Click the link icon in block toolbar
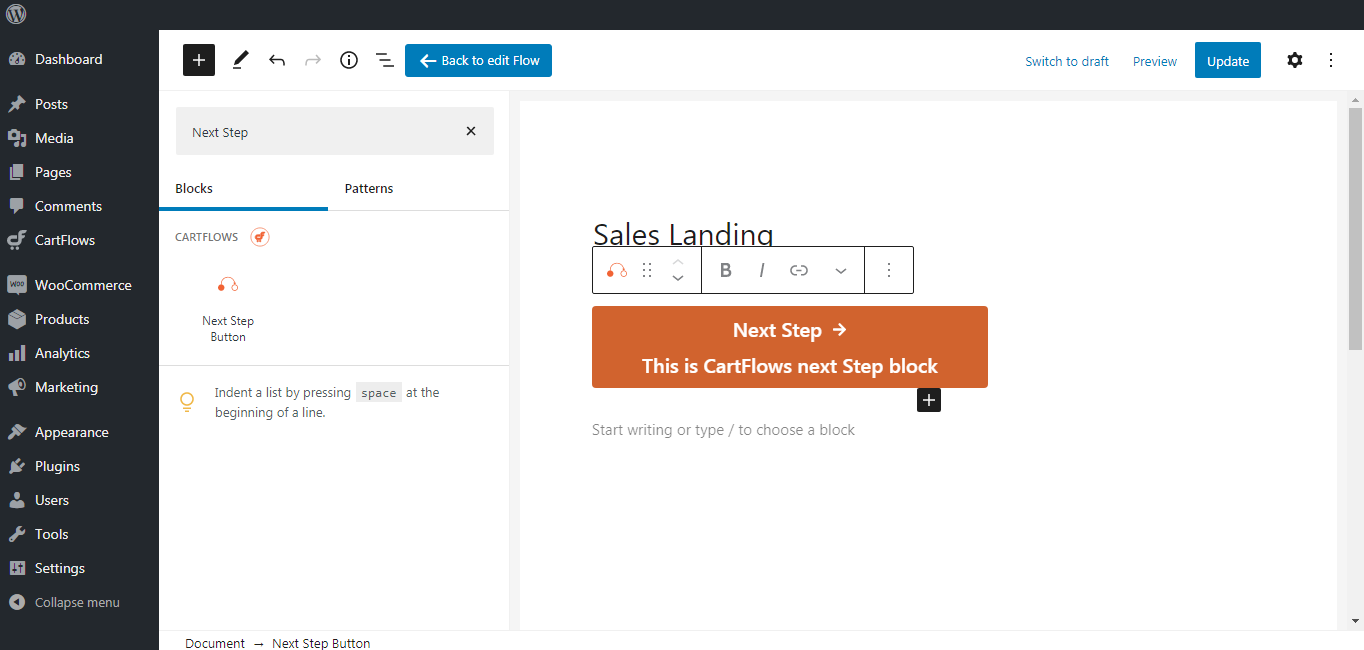This screenshot has width=1364, height=650. (799, 270)
